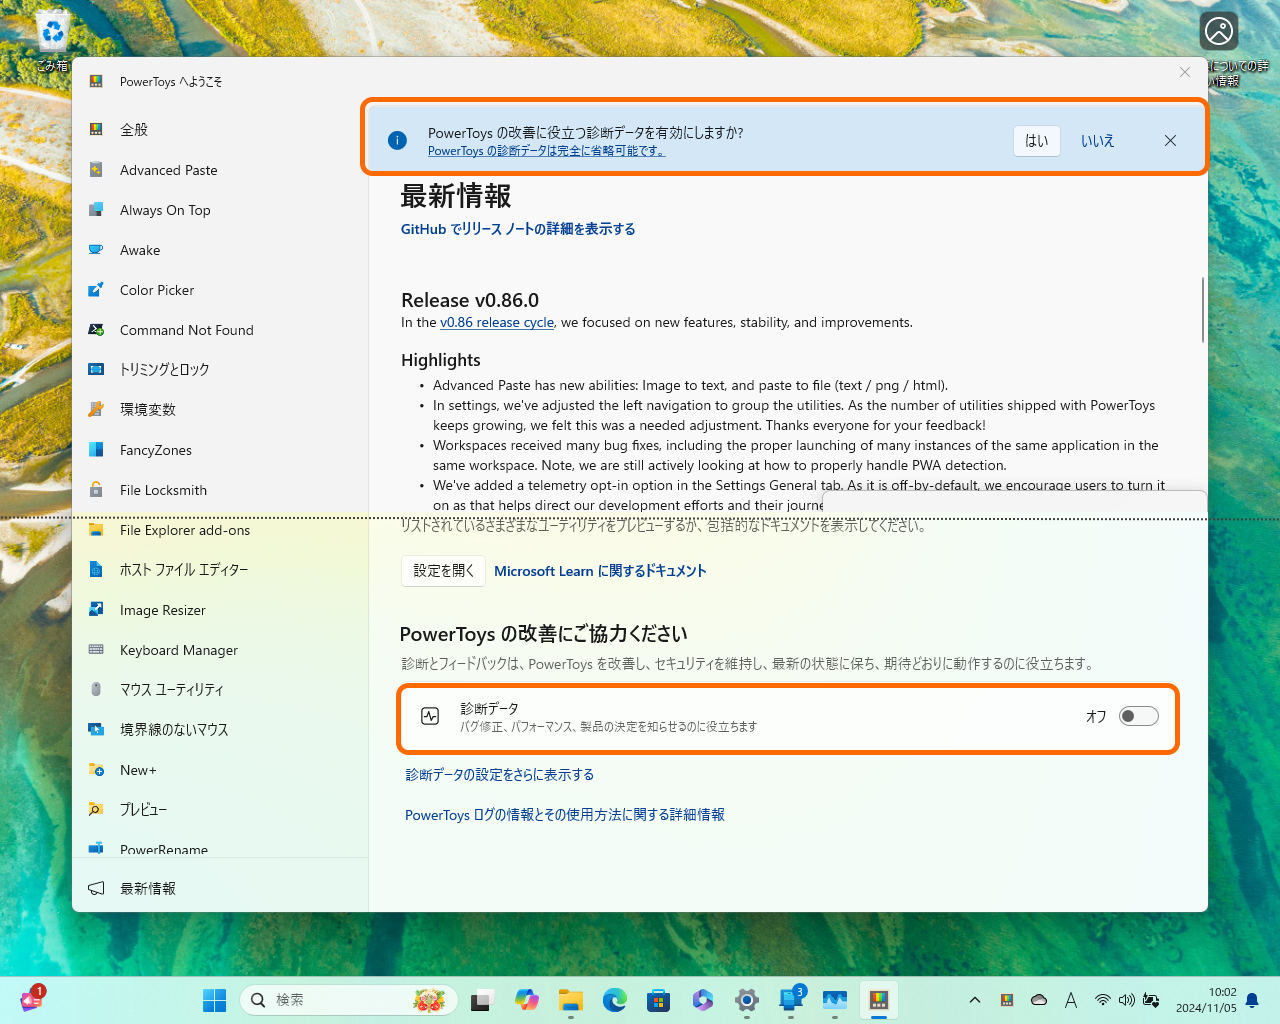Click the "Highlights" heading text

coord(441,360)
